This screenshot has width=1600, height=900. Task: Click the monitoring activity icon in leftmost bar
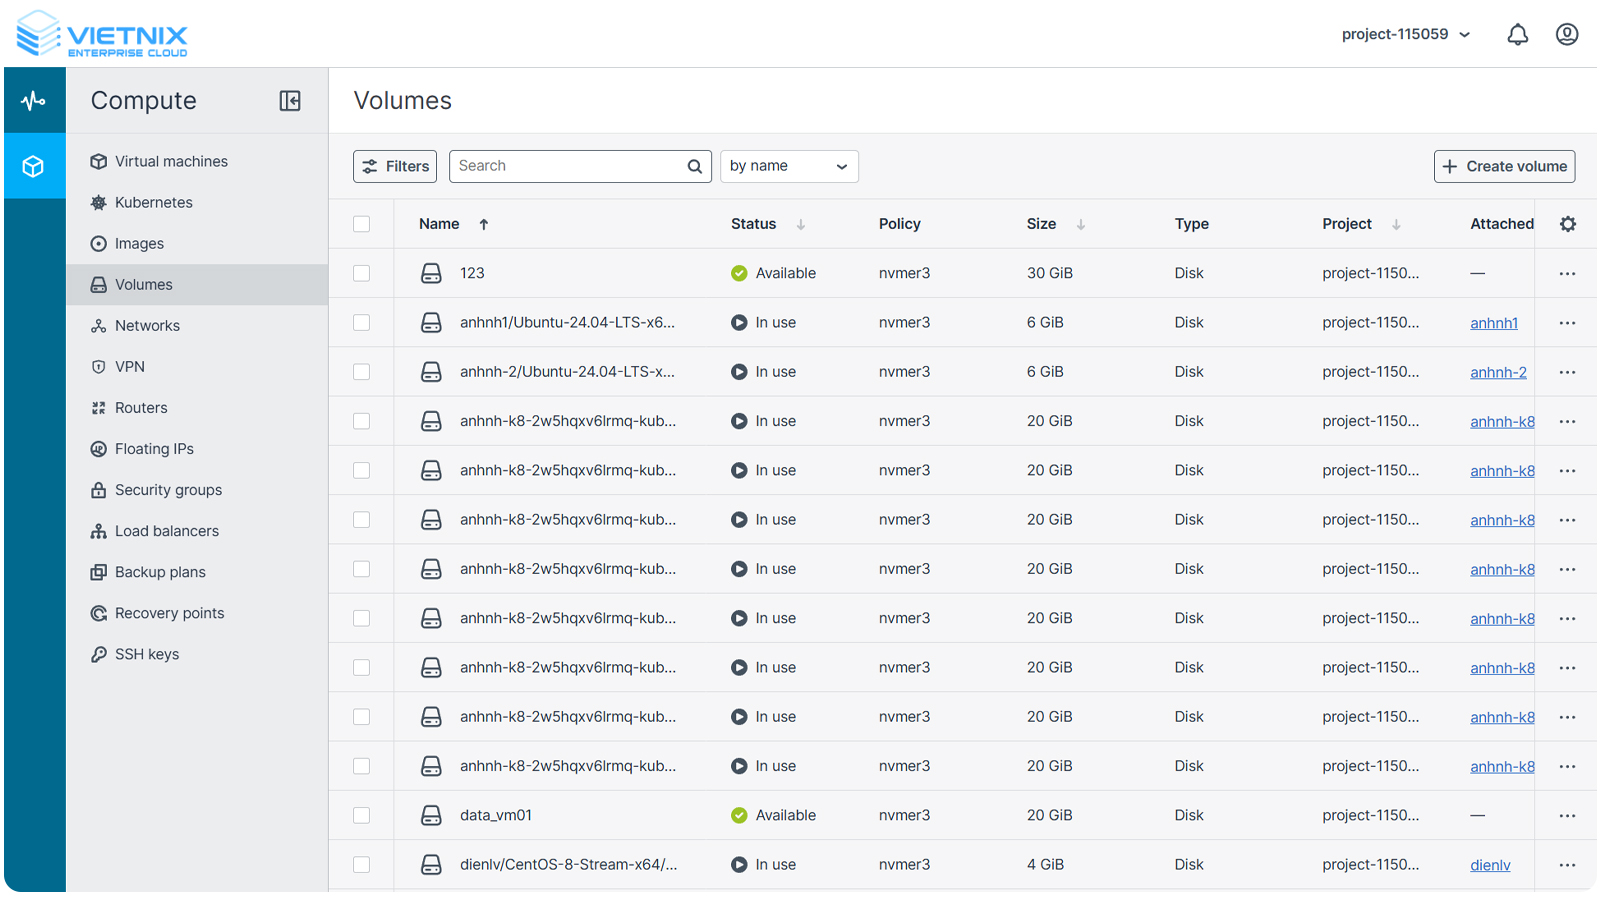pyautogui.click(x=34, y=100)
